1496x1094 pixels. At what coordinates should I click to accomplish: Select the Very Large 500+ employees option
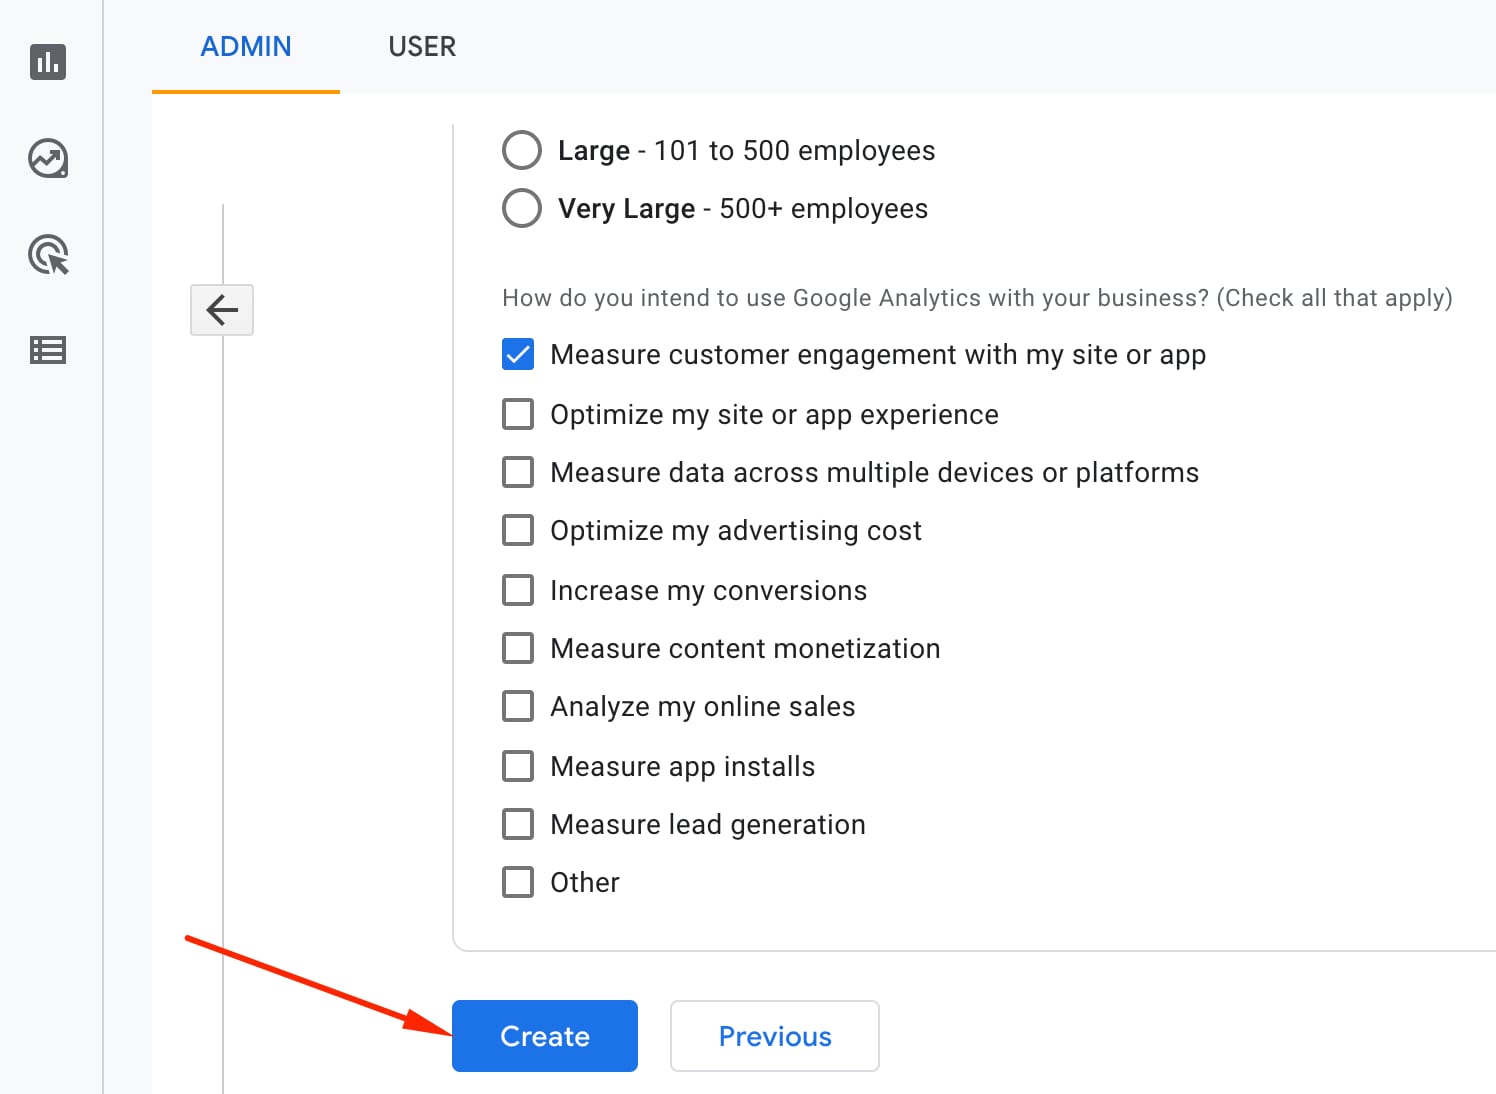[x=521, y=208]
